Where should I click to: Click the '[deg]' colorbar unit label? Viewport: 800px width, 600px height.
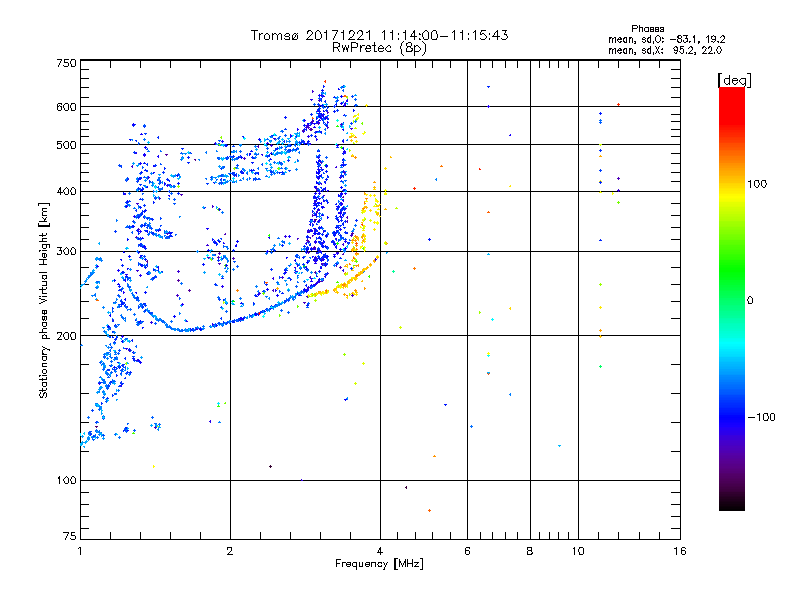(734, 80)
